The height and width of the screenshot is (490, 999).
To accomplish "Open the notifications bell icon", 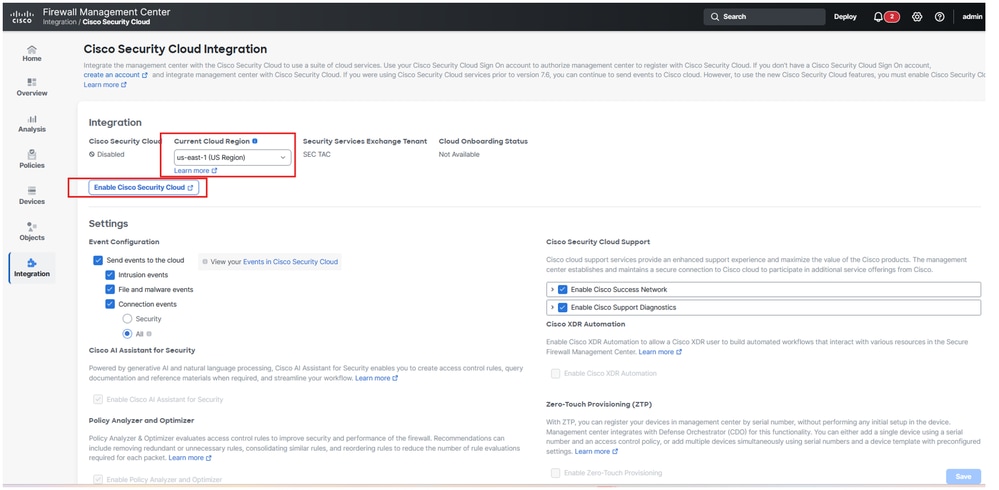I will (878, 17).
